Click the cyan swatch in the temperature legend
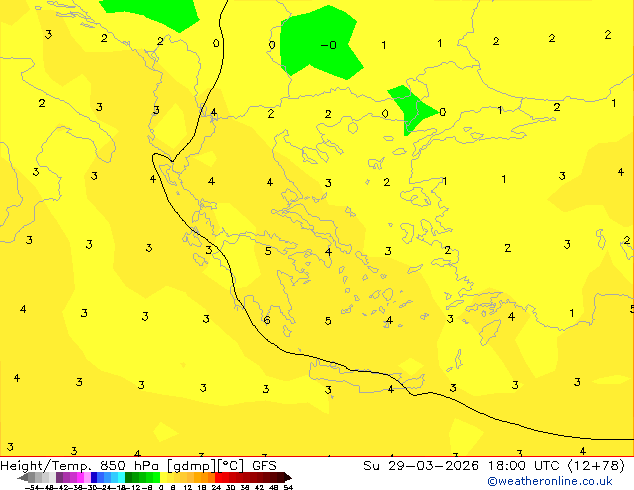Screen dimensions: 634x490 coord(121,477)
